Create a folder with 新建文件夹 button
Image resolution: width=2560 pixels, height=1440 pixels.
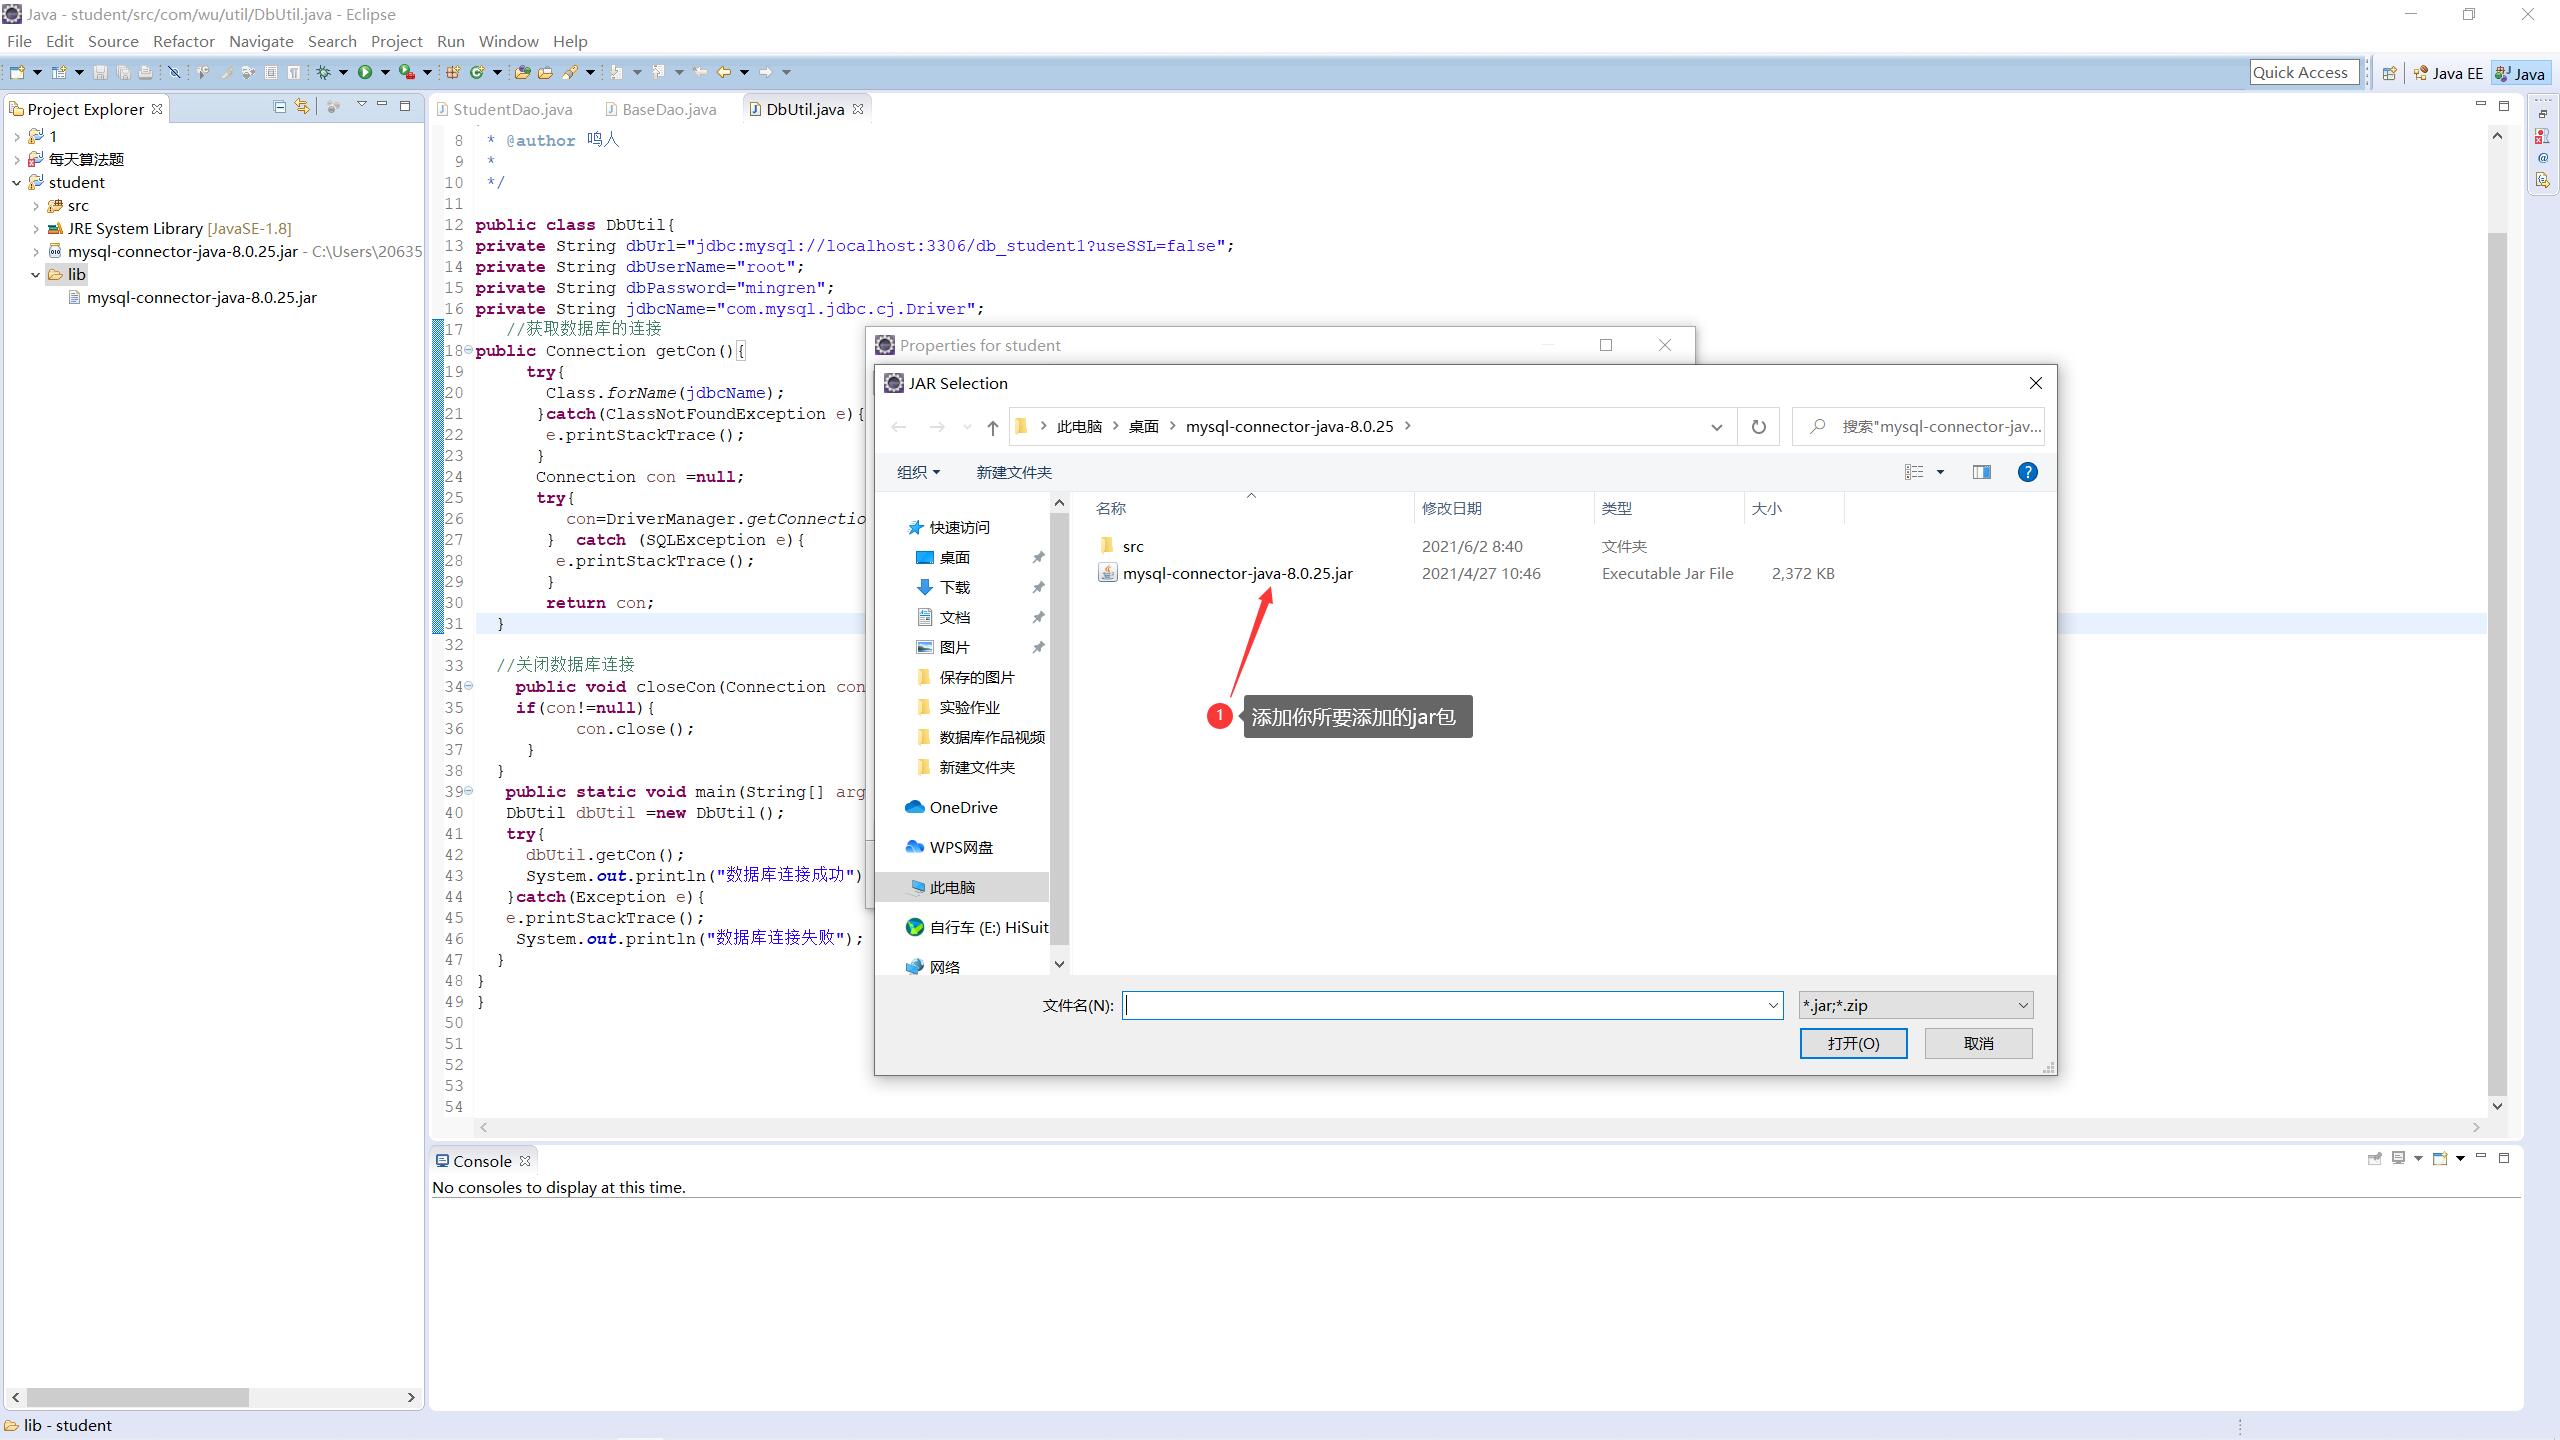point(1012,471)
